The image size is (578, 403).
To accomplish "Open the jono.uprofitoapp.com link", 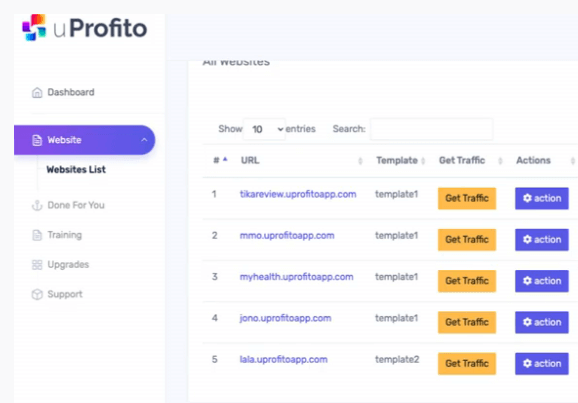I will click(x=285, y=318).
